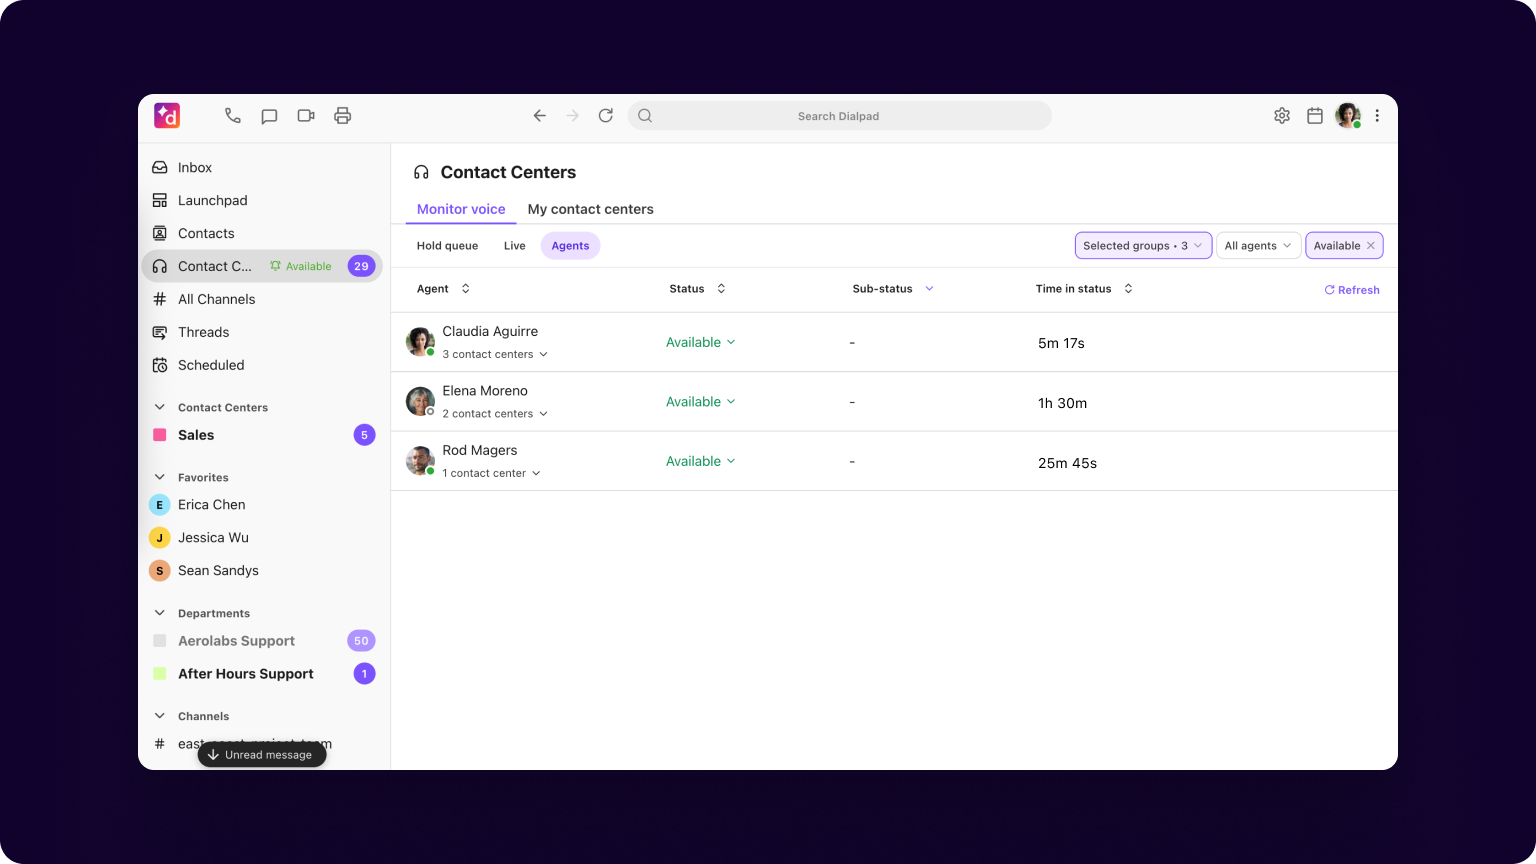Open chat with Sean Sandys
The width and height of the screenshot is (1536, 864).
[x=260, y=571]
